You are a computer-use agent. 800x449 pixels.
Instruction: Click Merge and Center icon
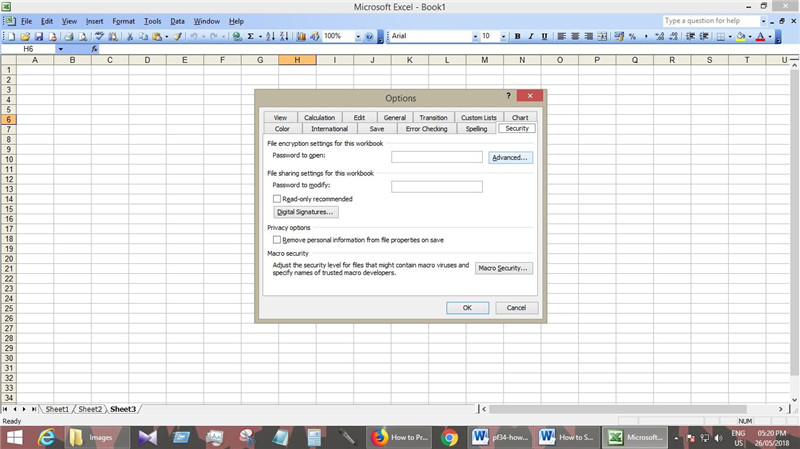tap(603, 36)
